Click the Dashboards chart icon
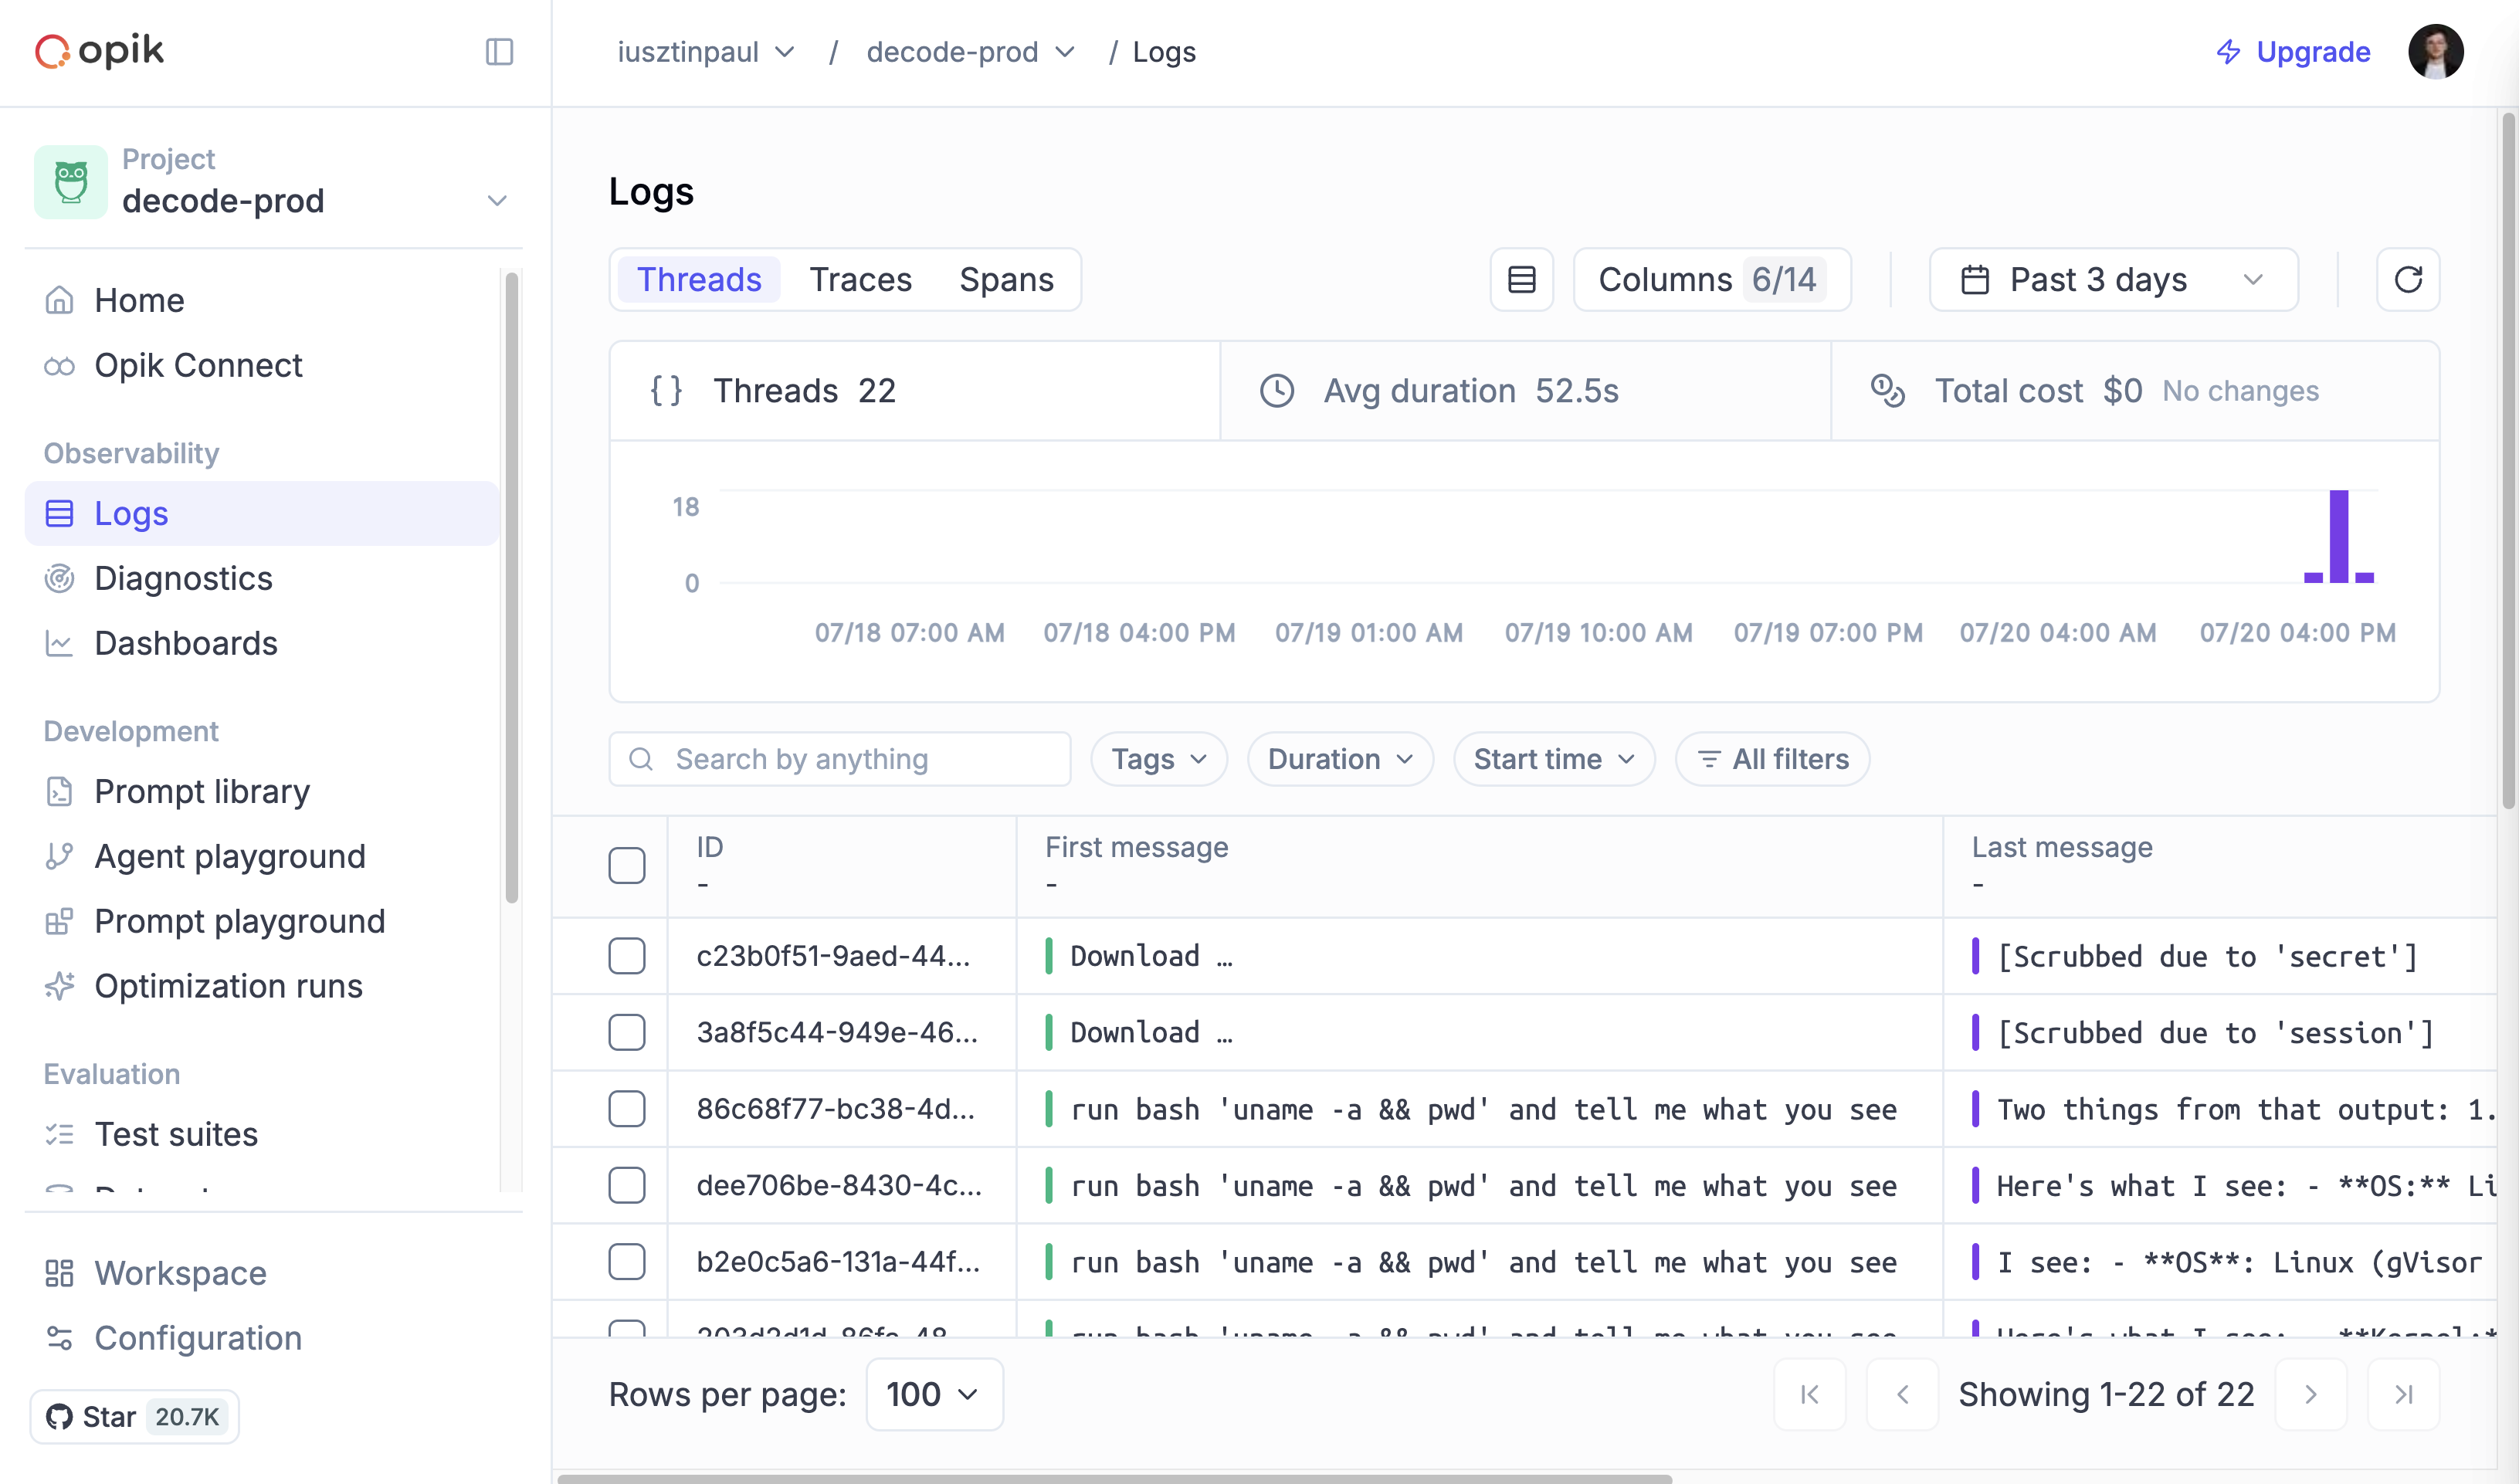The image size is (2519, 1484). (59, 643)
